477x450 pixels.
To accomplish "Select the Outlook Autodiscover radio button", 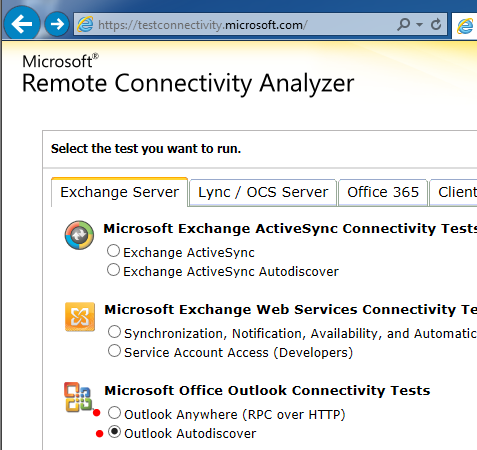I will (114, 432).
